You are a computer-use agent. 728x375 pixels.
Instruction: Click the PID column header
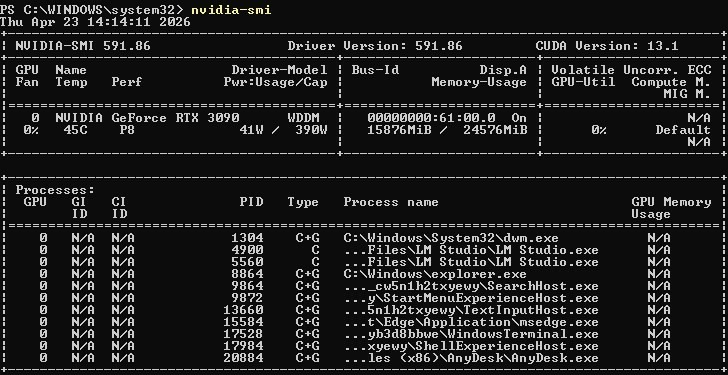click(x=251, y=202)
